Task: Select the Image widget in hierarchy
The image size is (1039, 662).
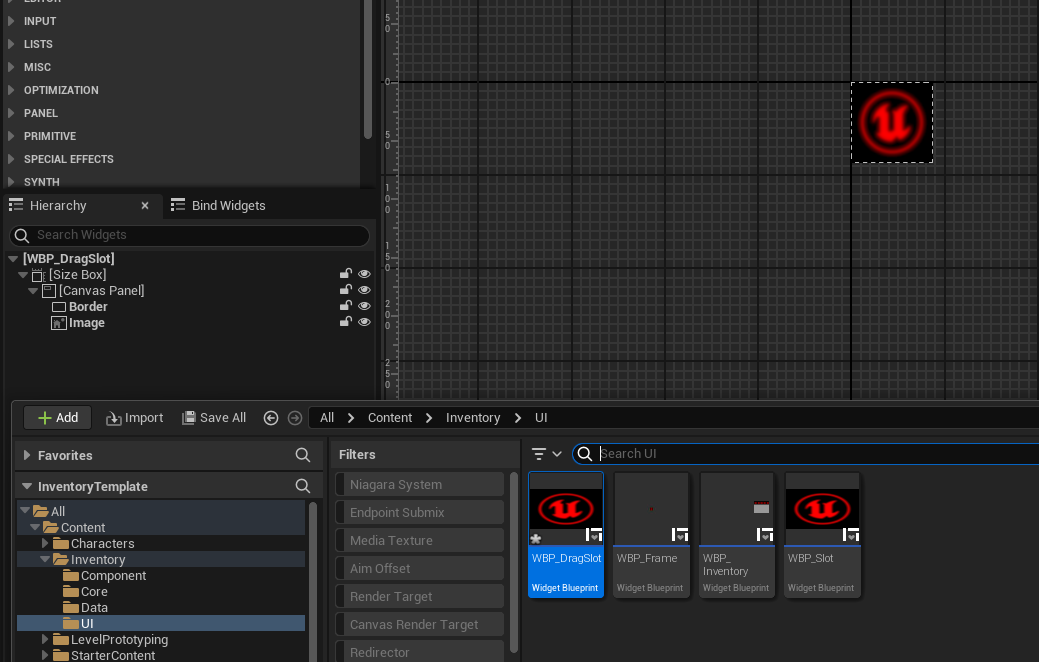Action: (87, 323)
